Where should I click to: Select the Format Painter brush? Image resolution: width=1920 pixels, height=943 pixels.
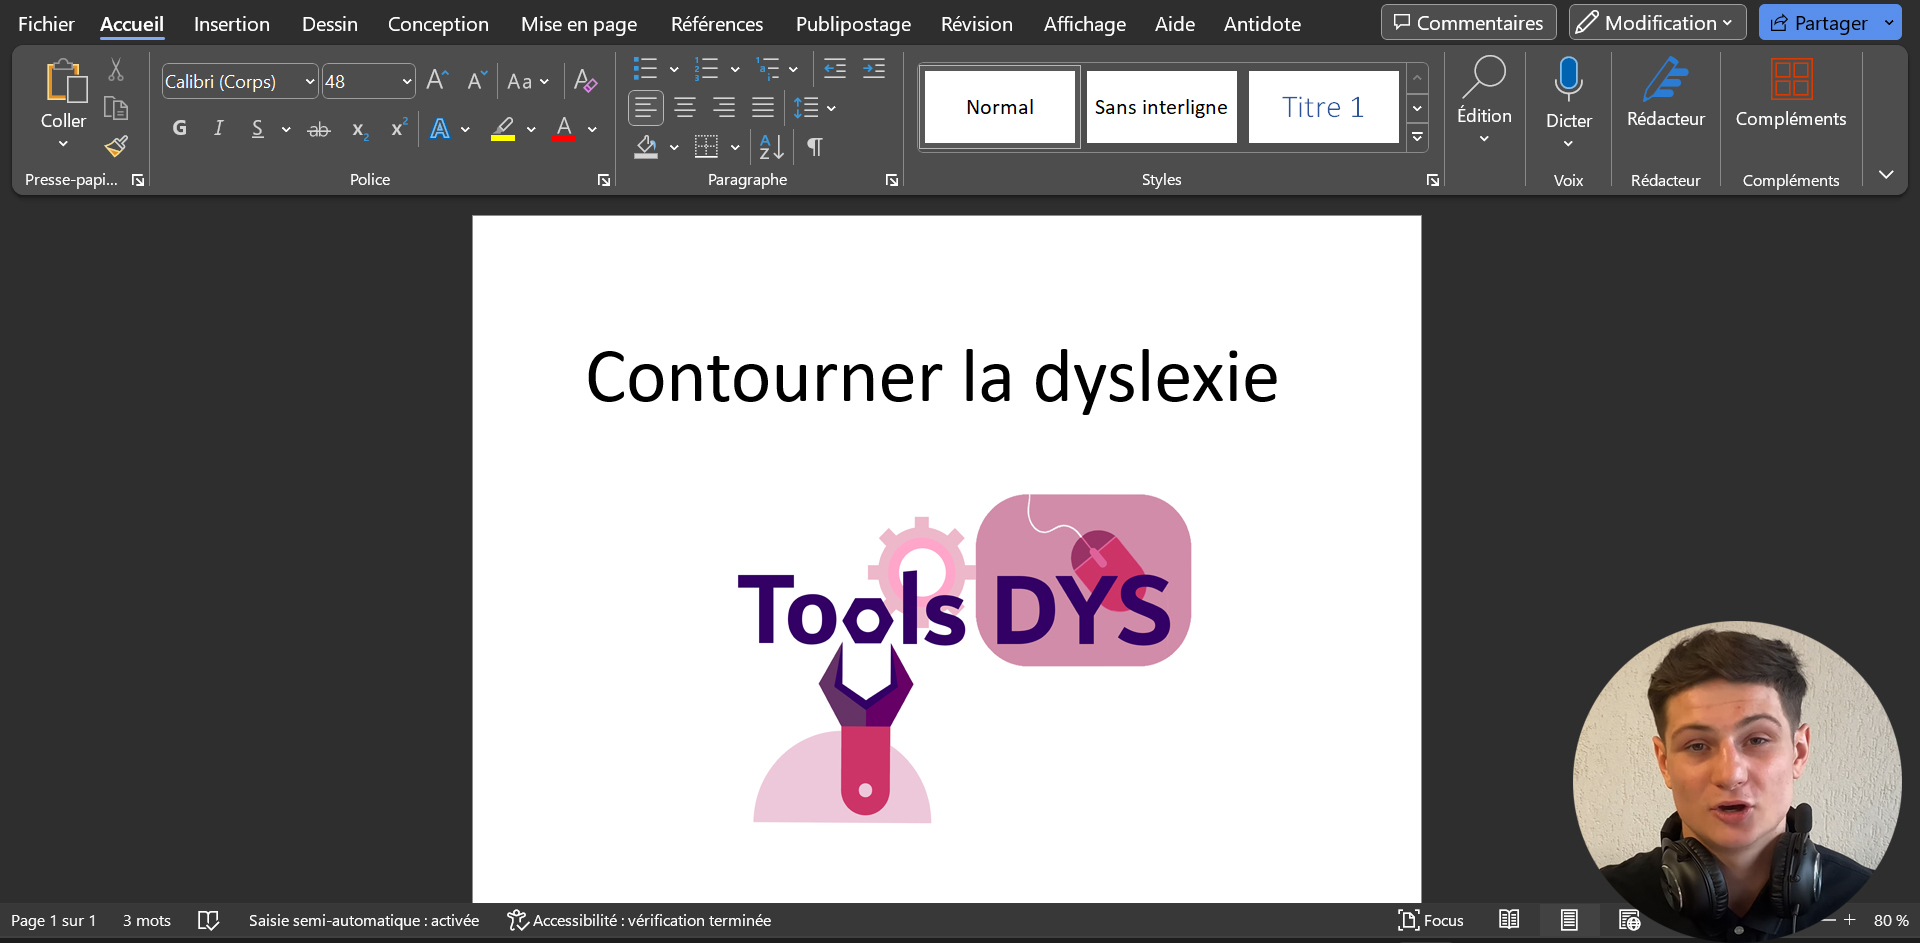[x=116, y=146]
